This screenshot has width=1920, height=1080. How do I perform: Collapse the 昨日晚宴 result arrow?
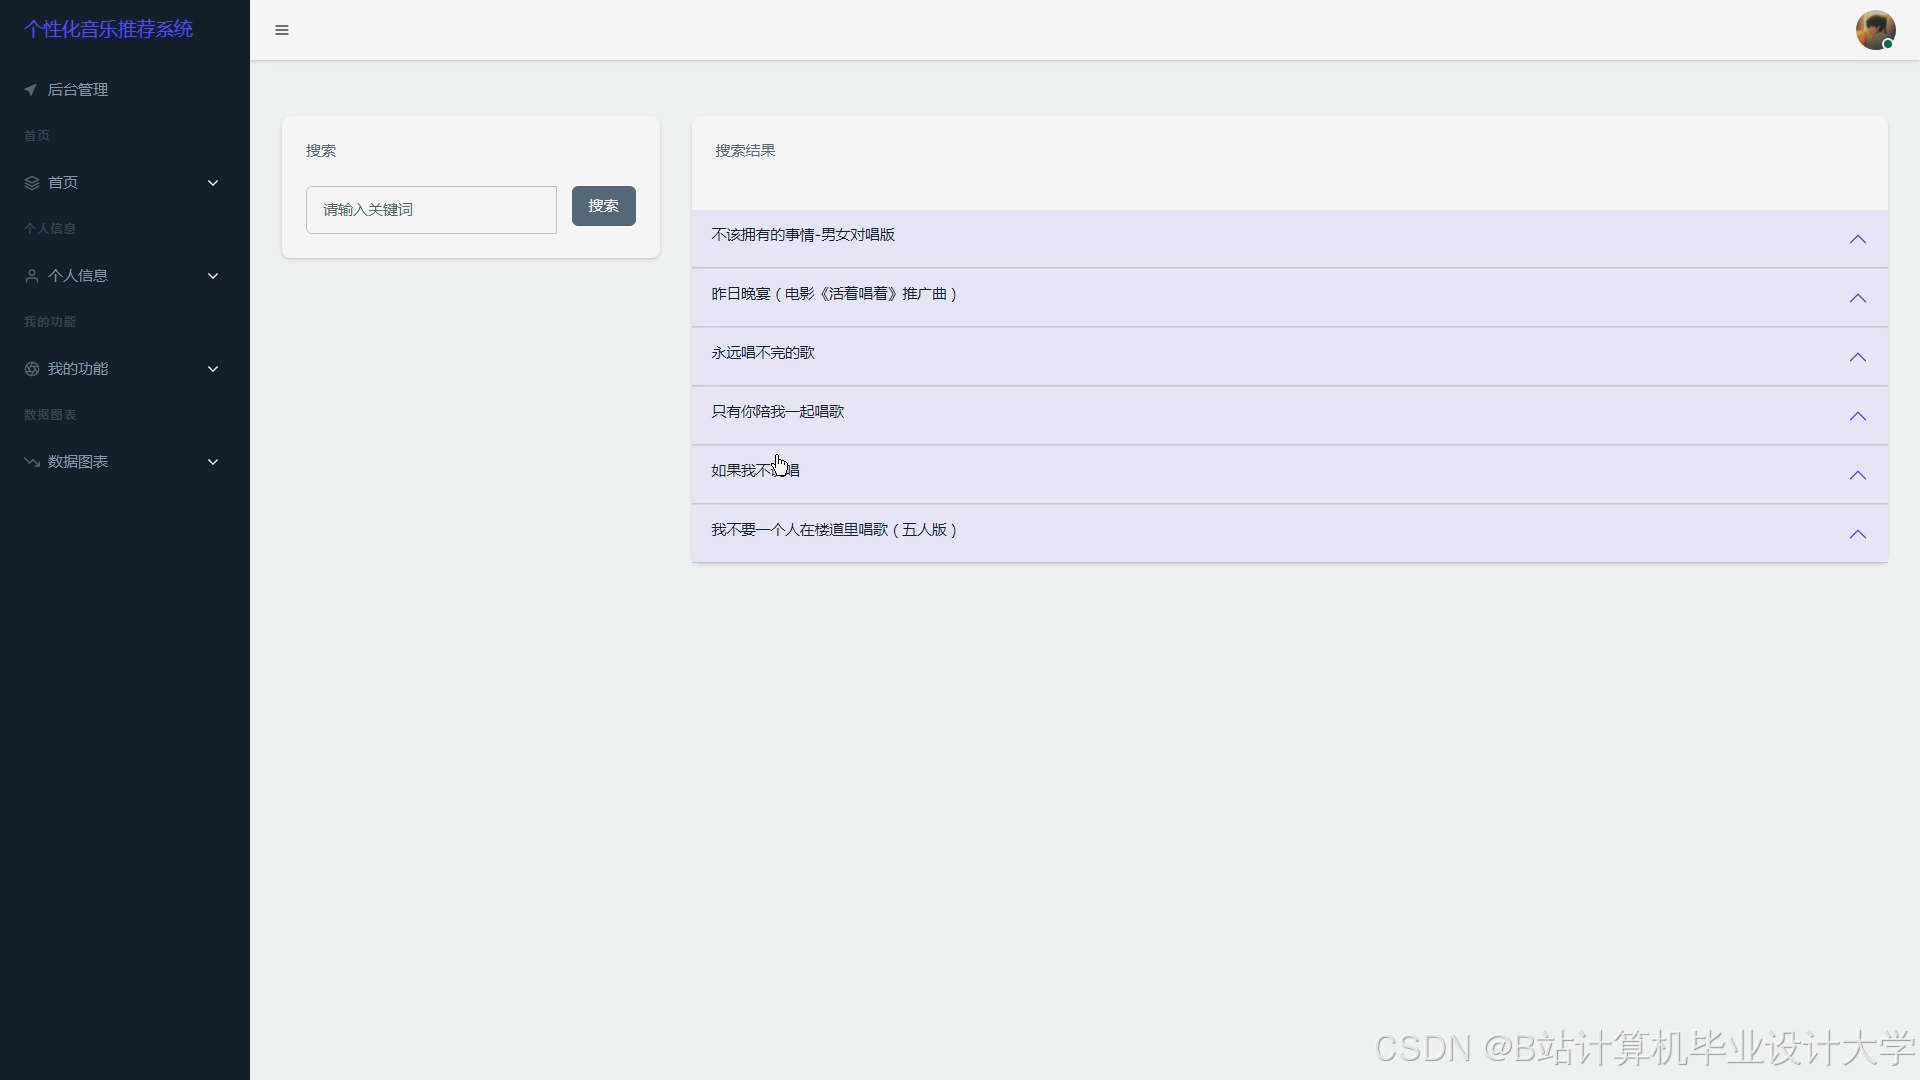coord(1857,298)
